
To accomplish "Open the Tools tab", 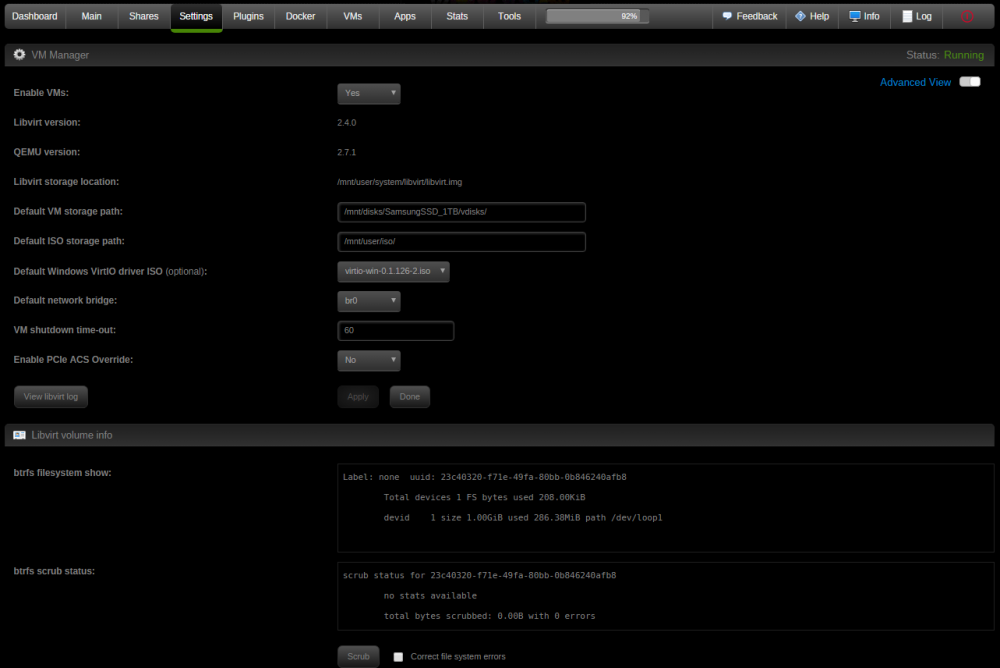I will (x=510, y=17).
